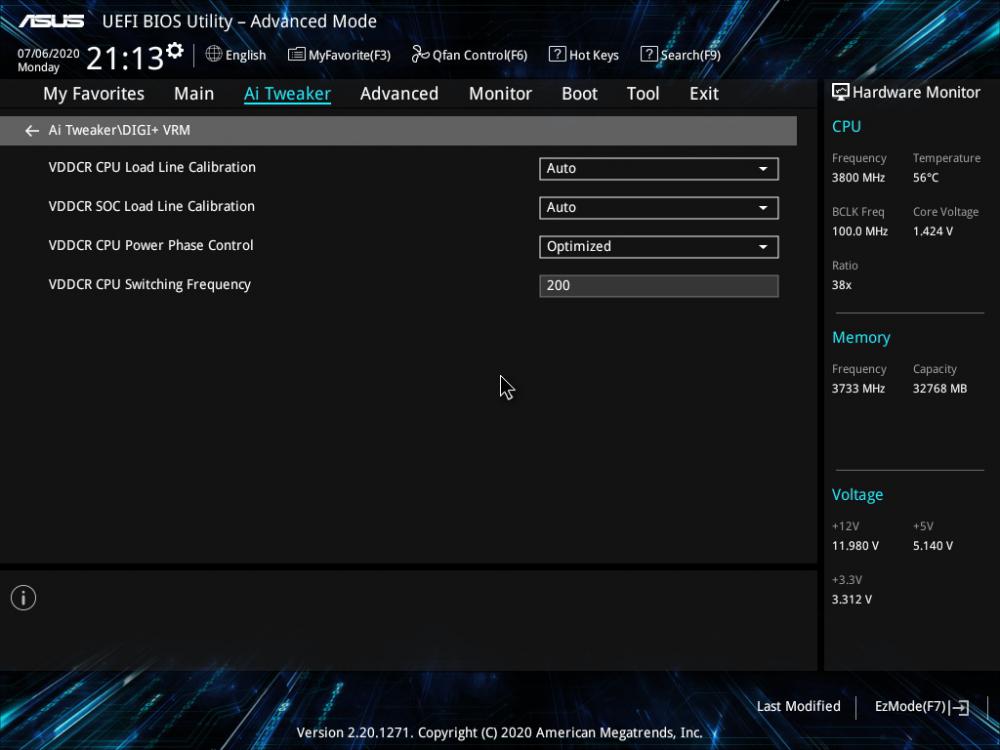
Task: Click memory frequency 3733 MHz
Action: click(858, 388)
